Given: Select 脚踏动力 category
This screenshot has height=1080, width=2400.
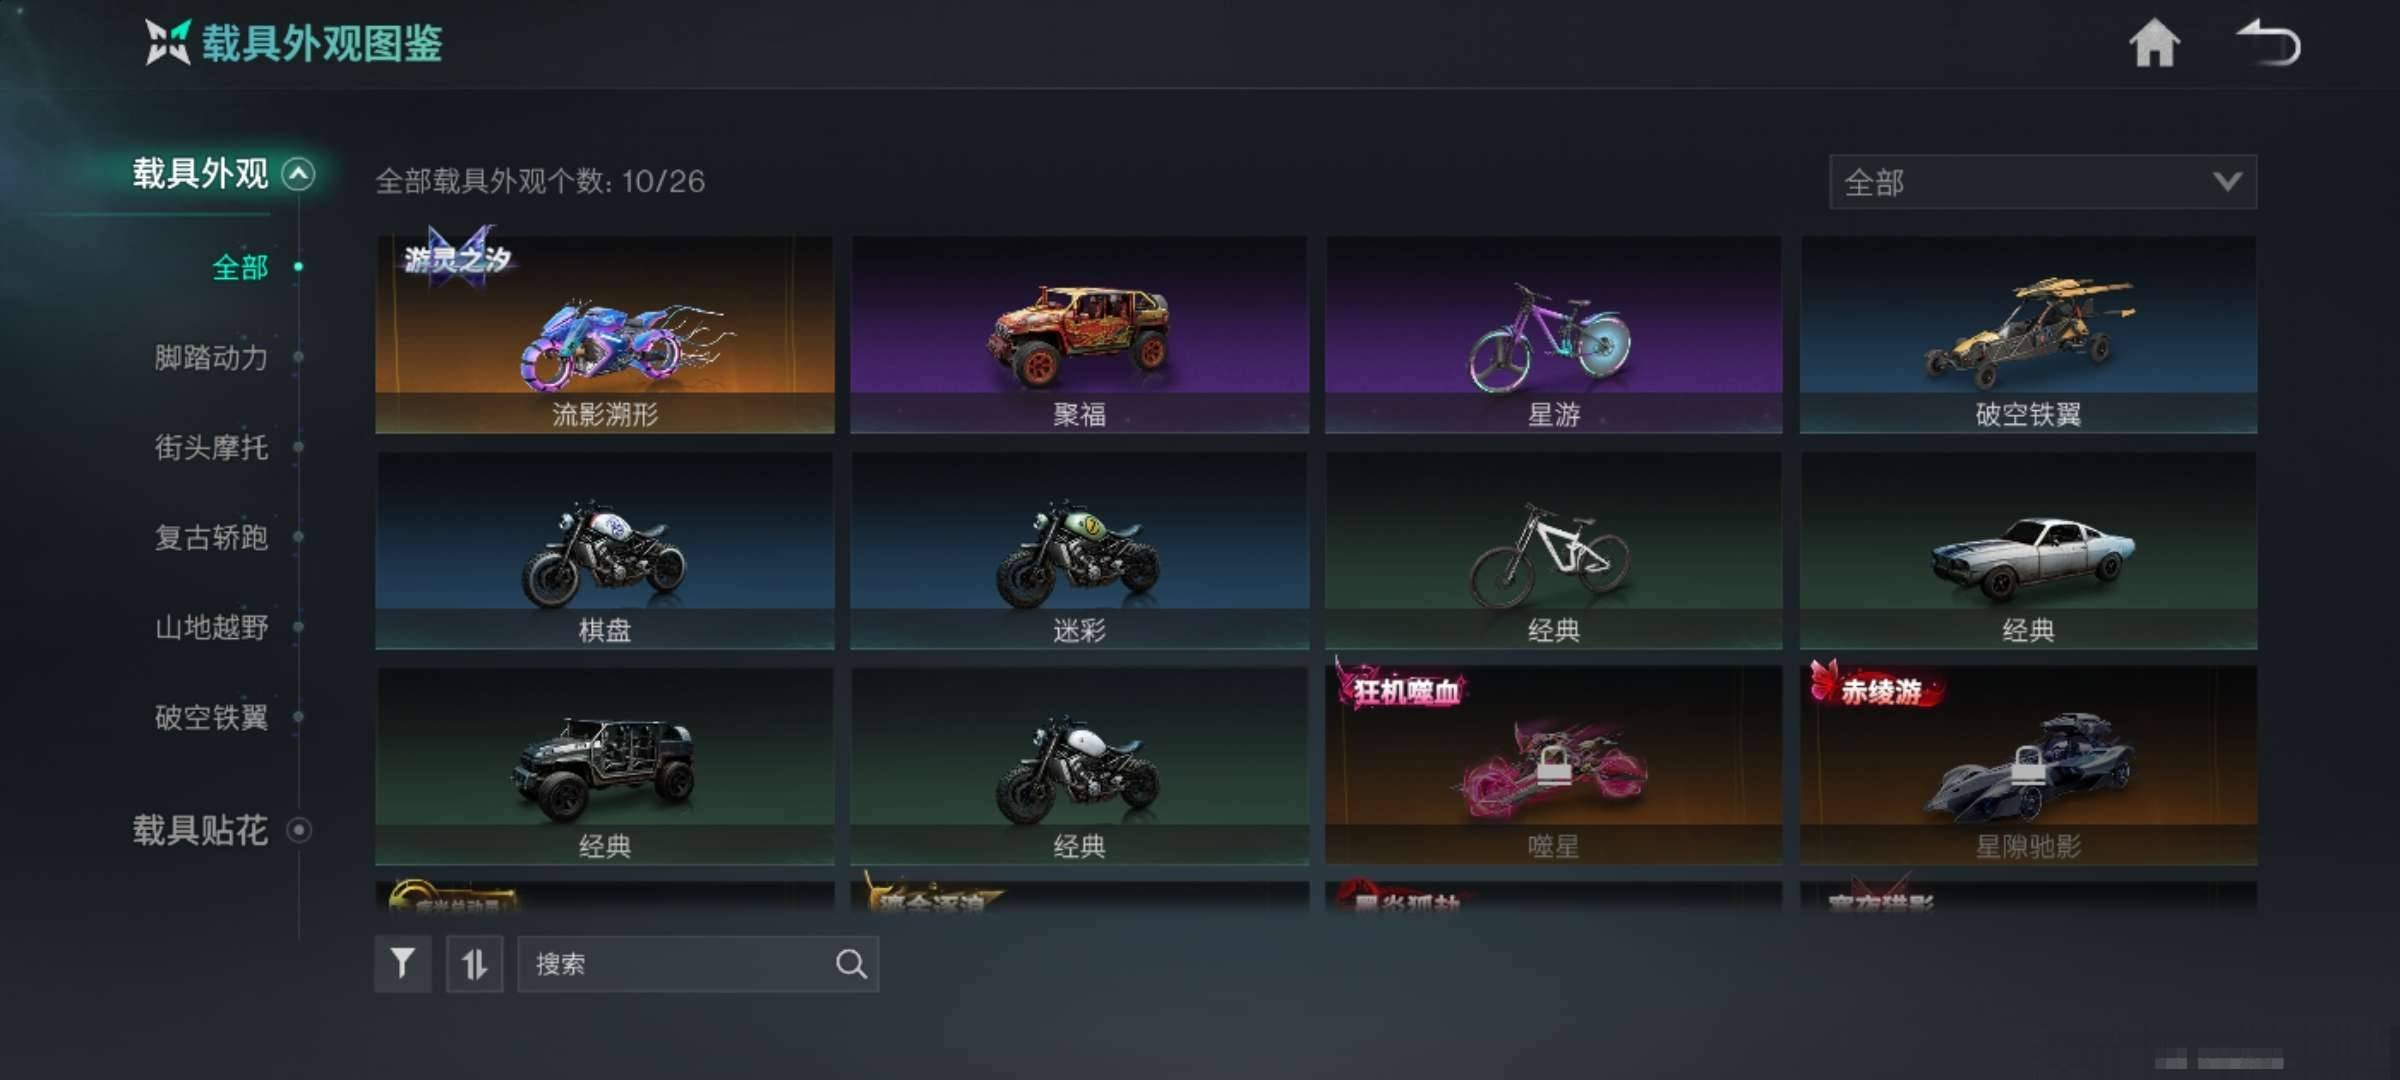Looking at the screenshot, I should pos(211,357).
